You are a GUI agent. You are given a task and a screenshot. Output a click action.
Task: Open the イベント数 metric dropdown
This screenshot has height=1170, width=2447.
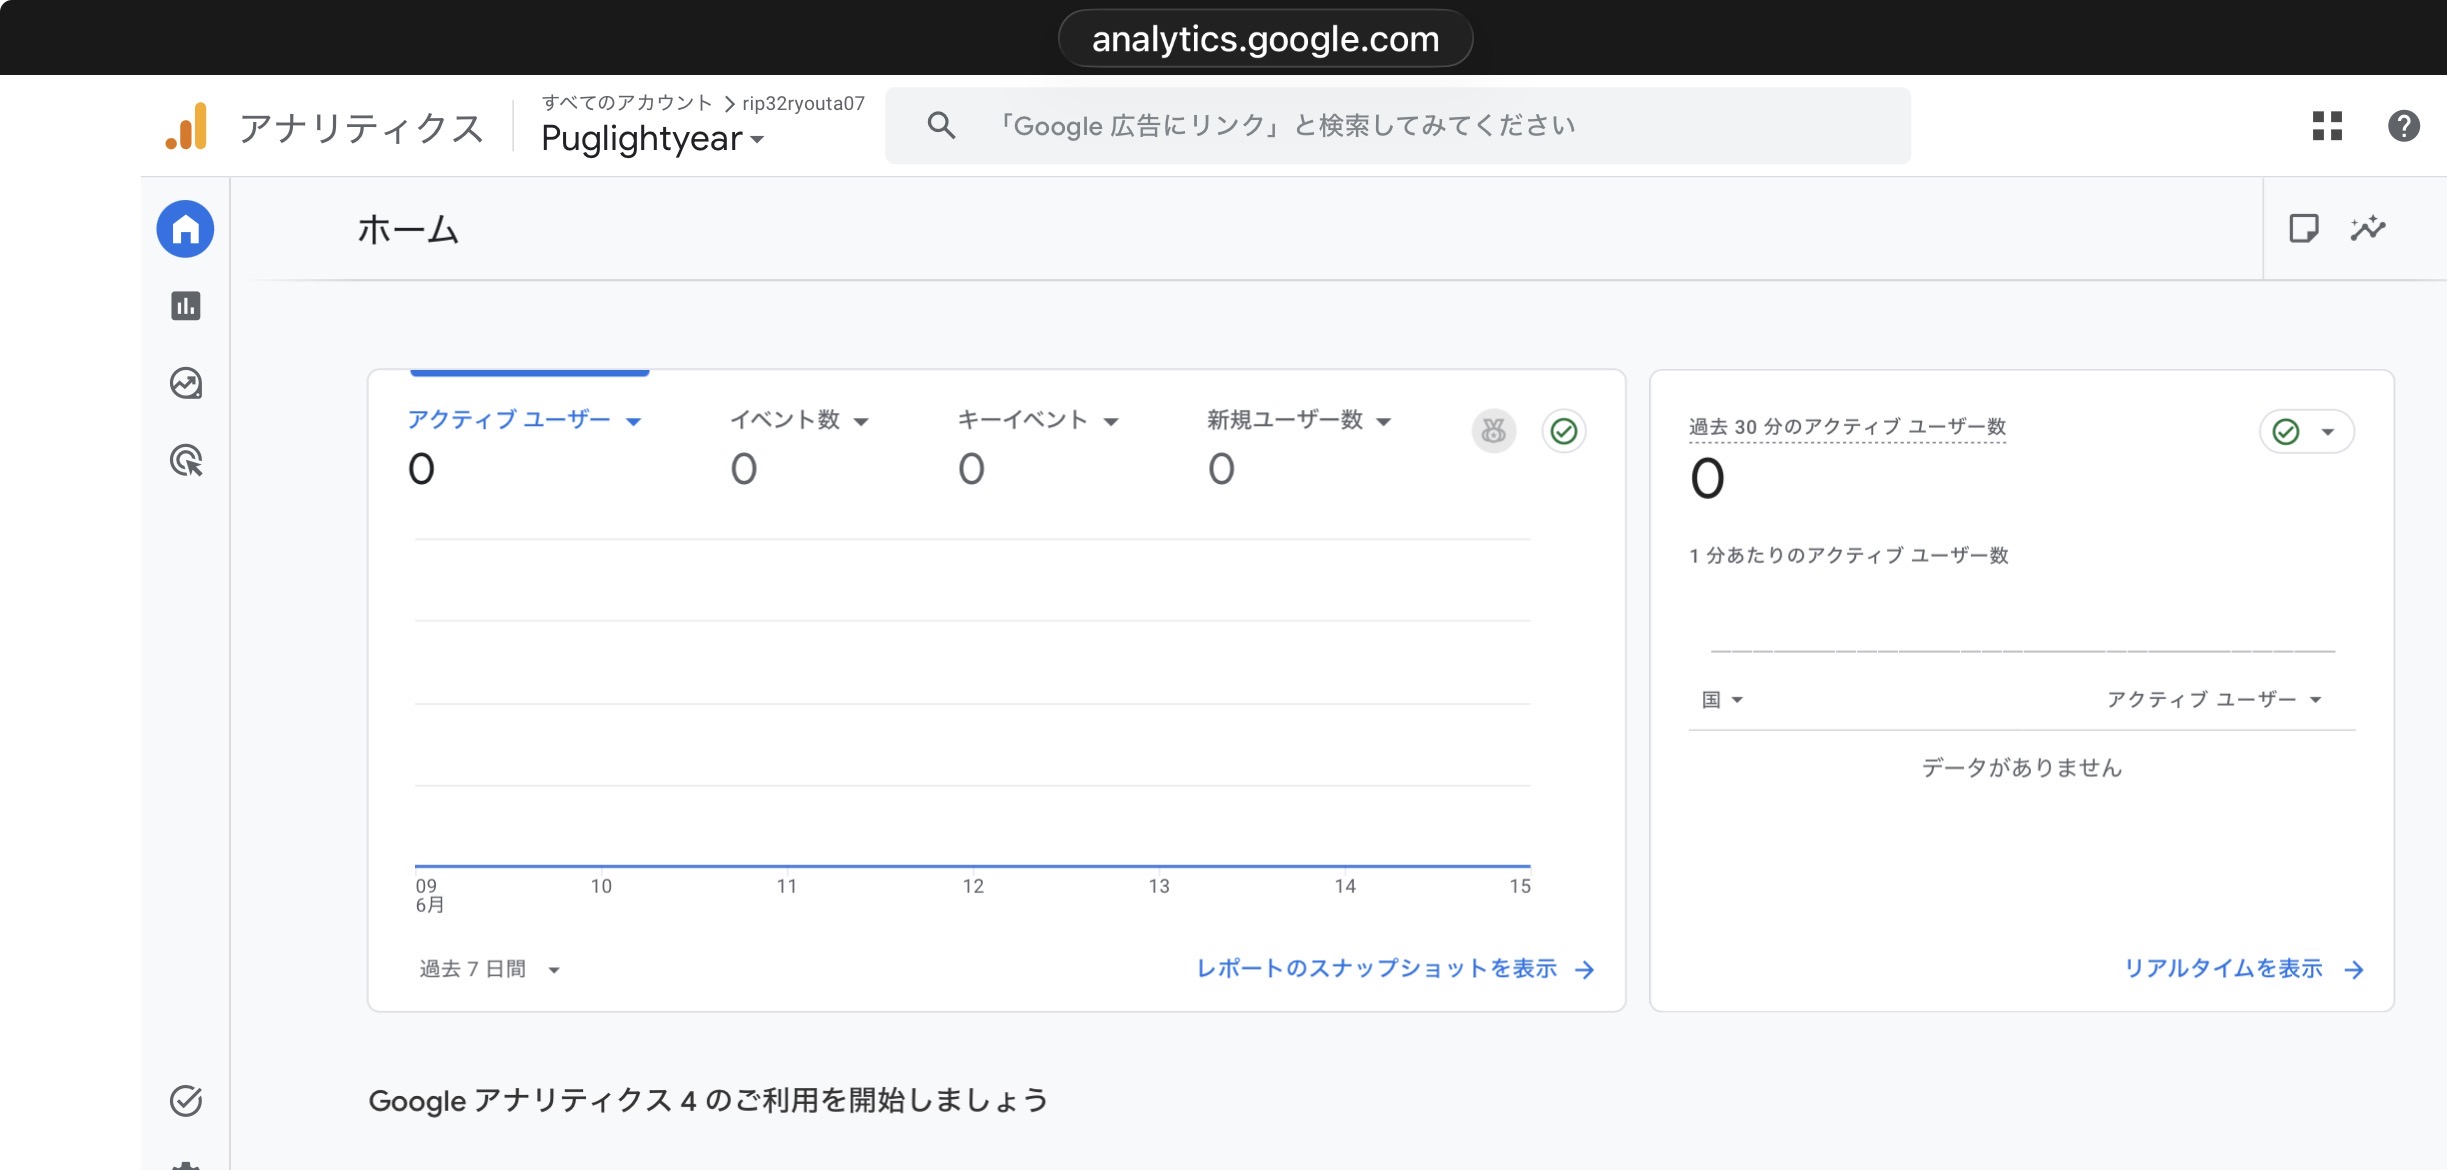(x=799, y=420)
